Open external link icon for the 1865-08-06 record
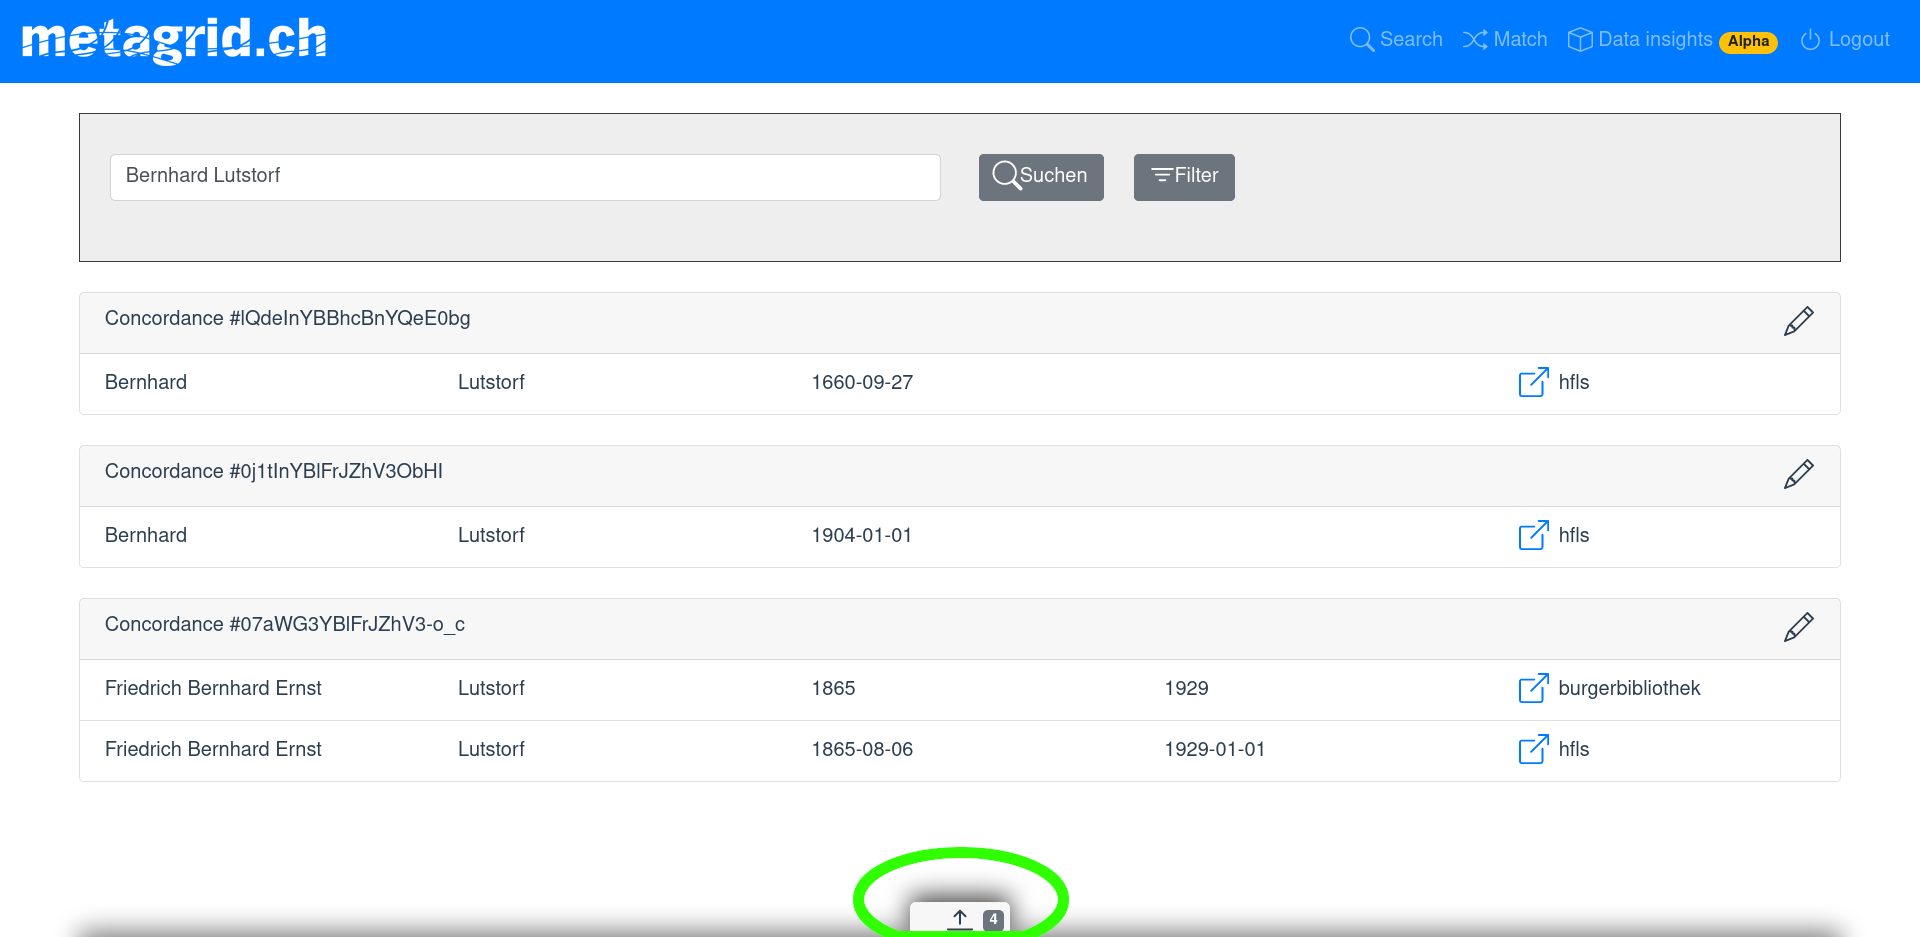The height and width of the screenshot is (937, 1920). pyautogui.click(x=1532, y=749)
